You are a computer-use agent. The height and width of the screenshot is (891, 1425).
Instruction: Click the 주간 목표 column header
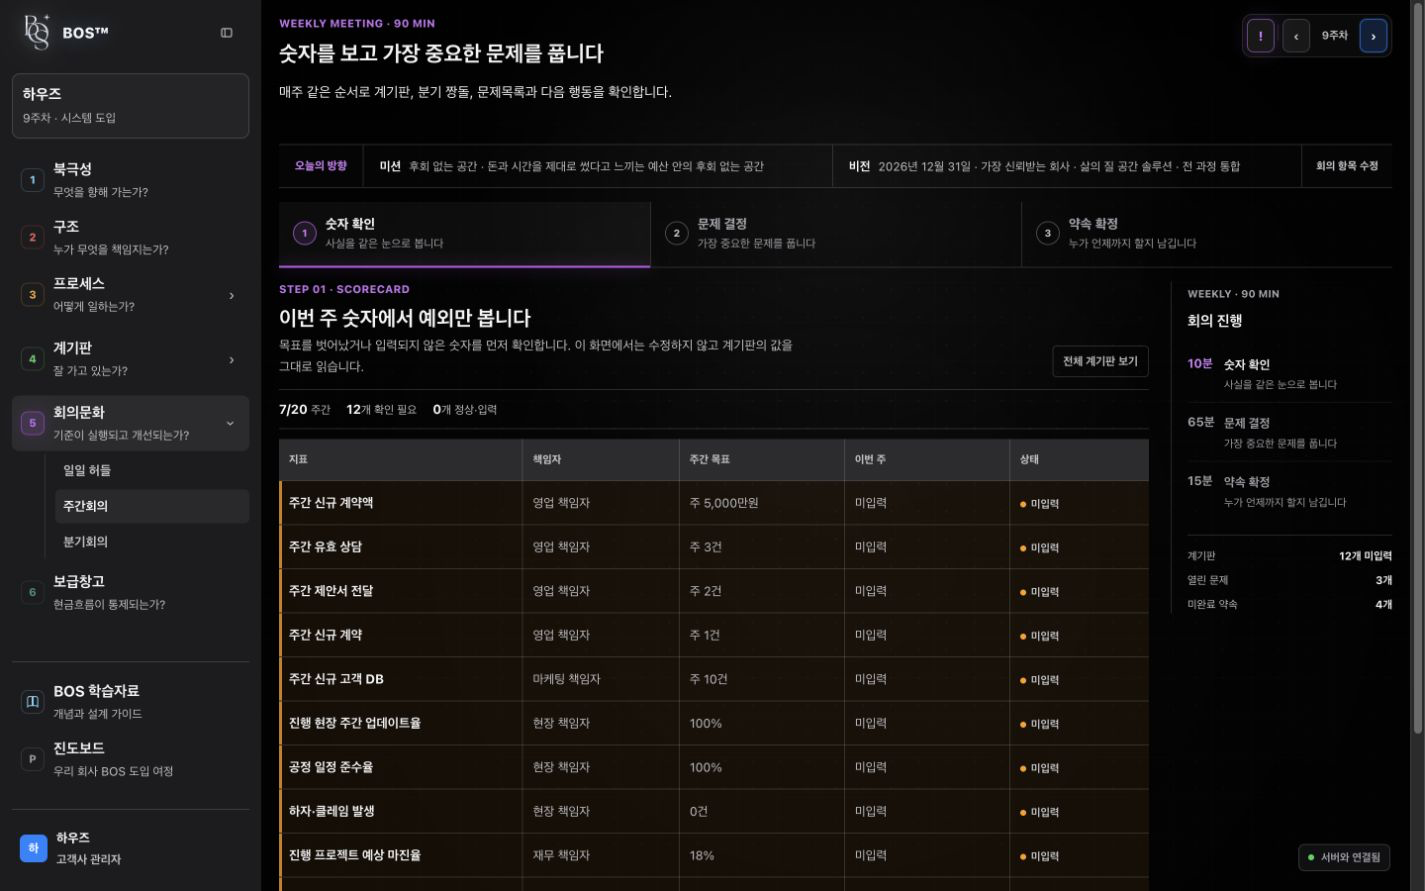pos(761,460)
